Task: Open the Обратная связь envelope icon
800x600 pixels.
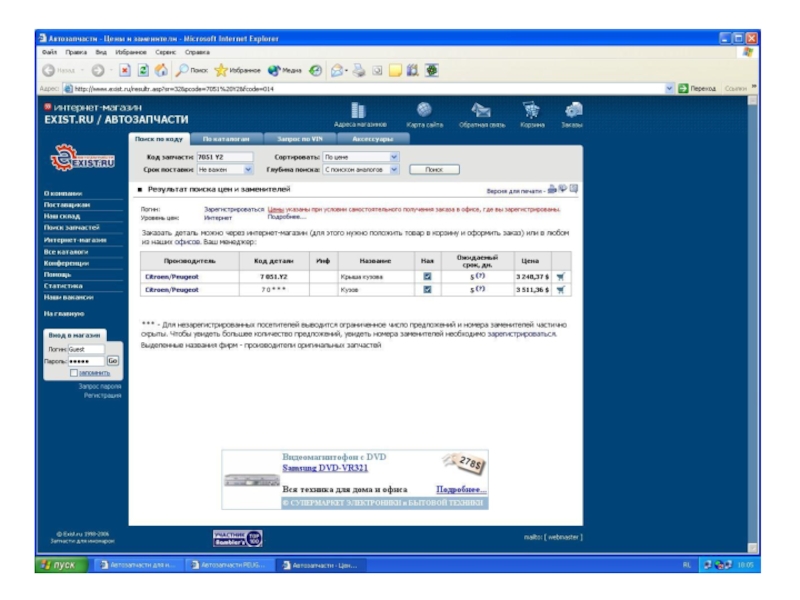Action: click(481, 110)
